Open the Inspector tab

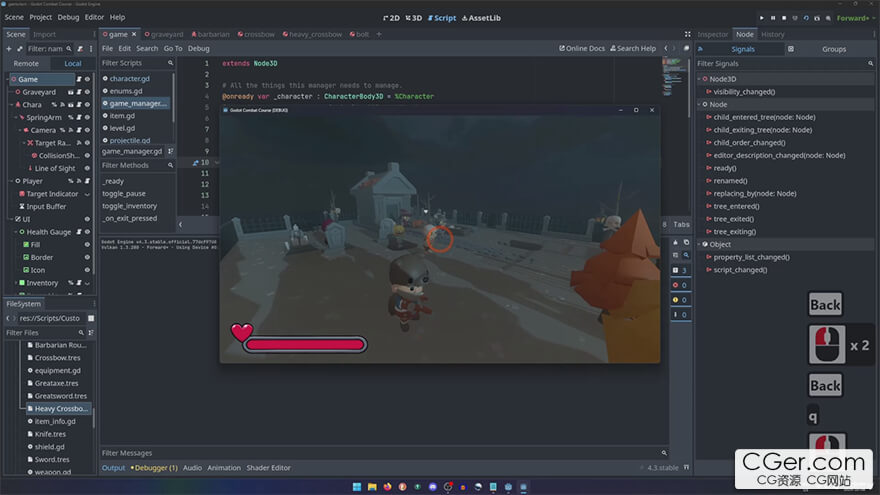713,34
